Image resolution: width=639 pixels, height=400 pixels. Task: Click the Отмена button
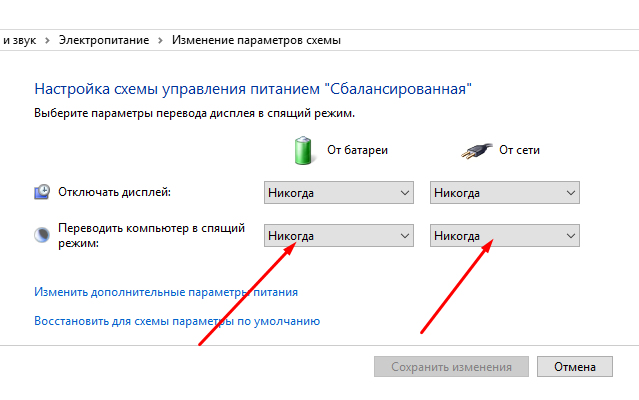(575, 367)
